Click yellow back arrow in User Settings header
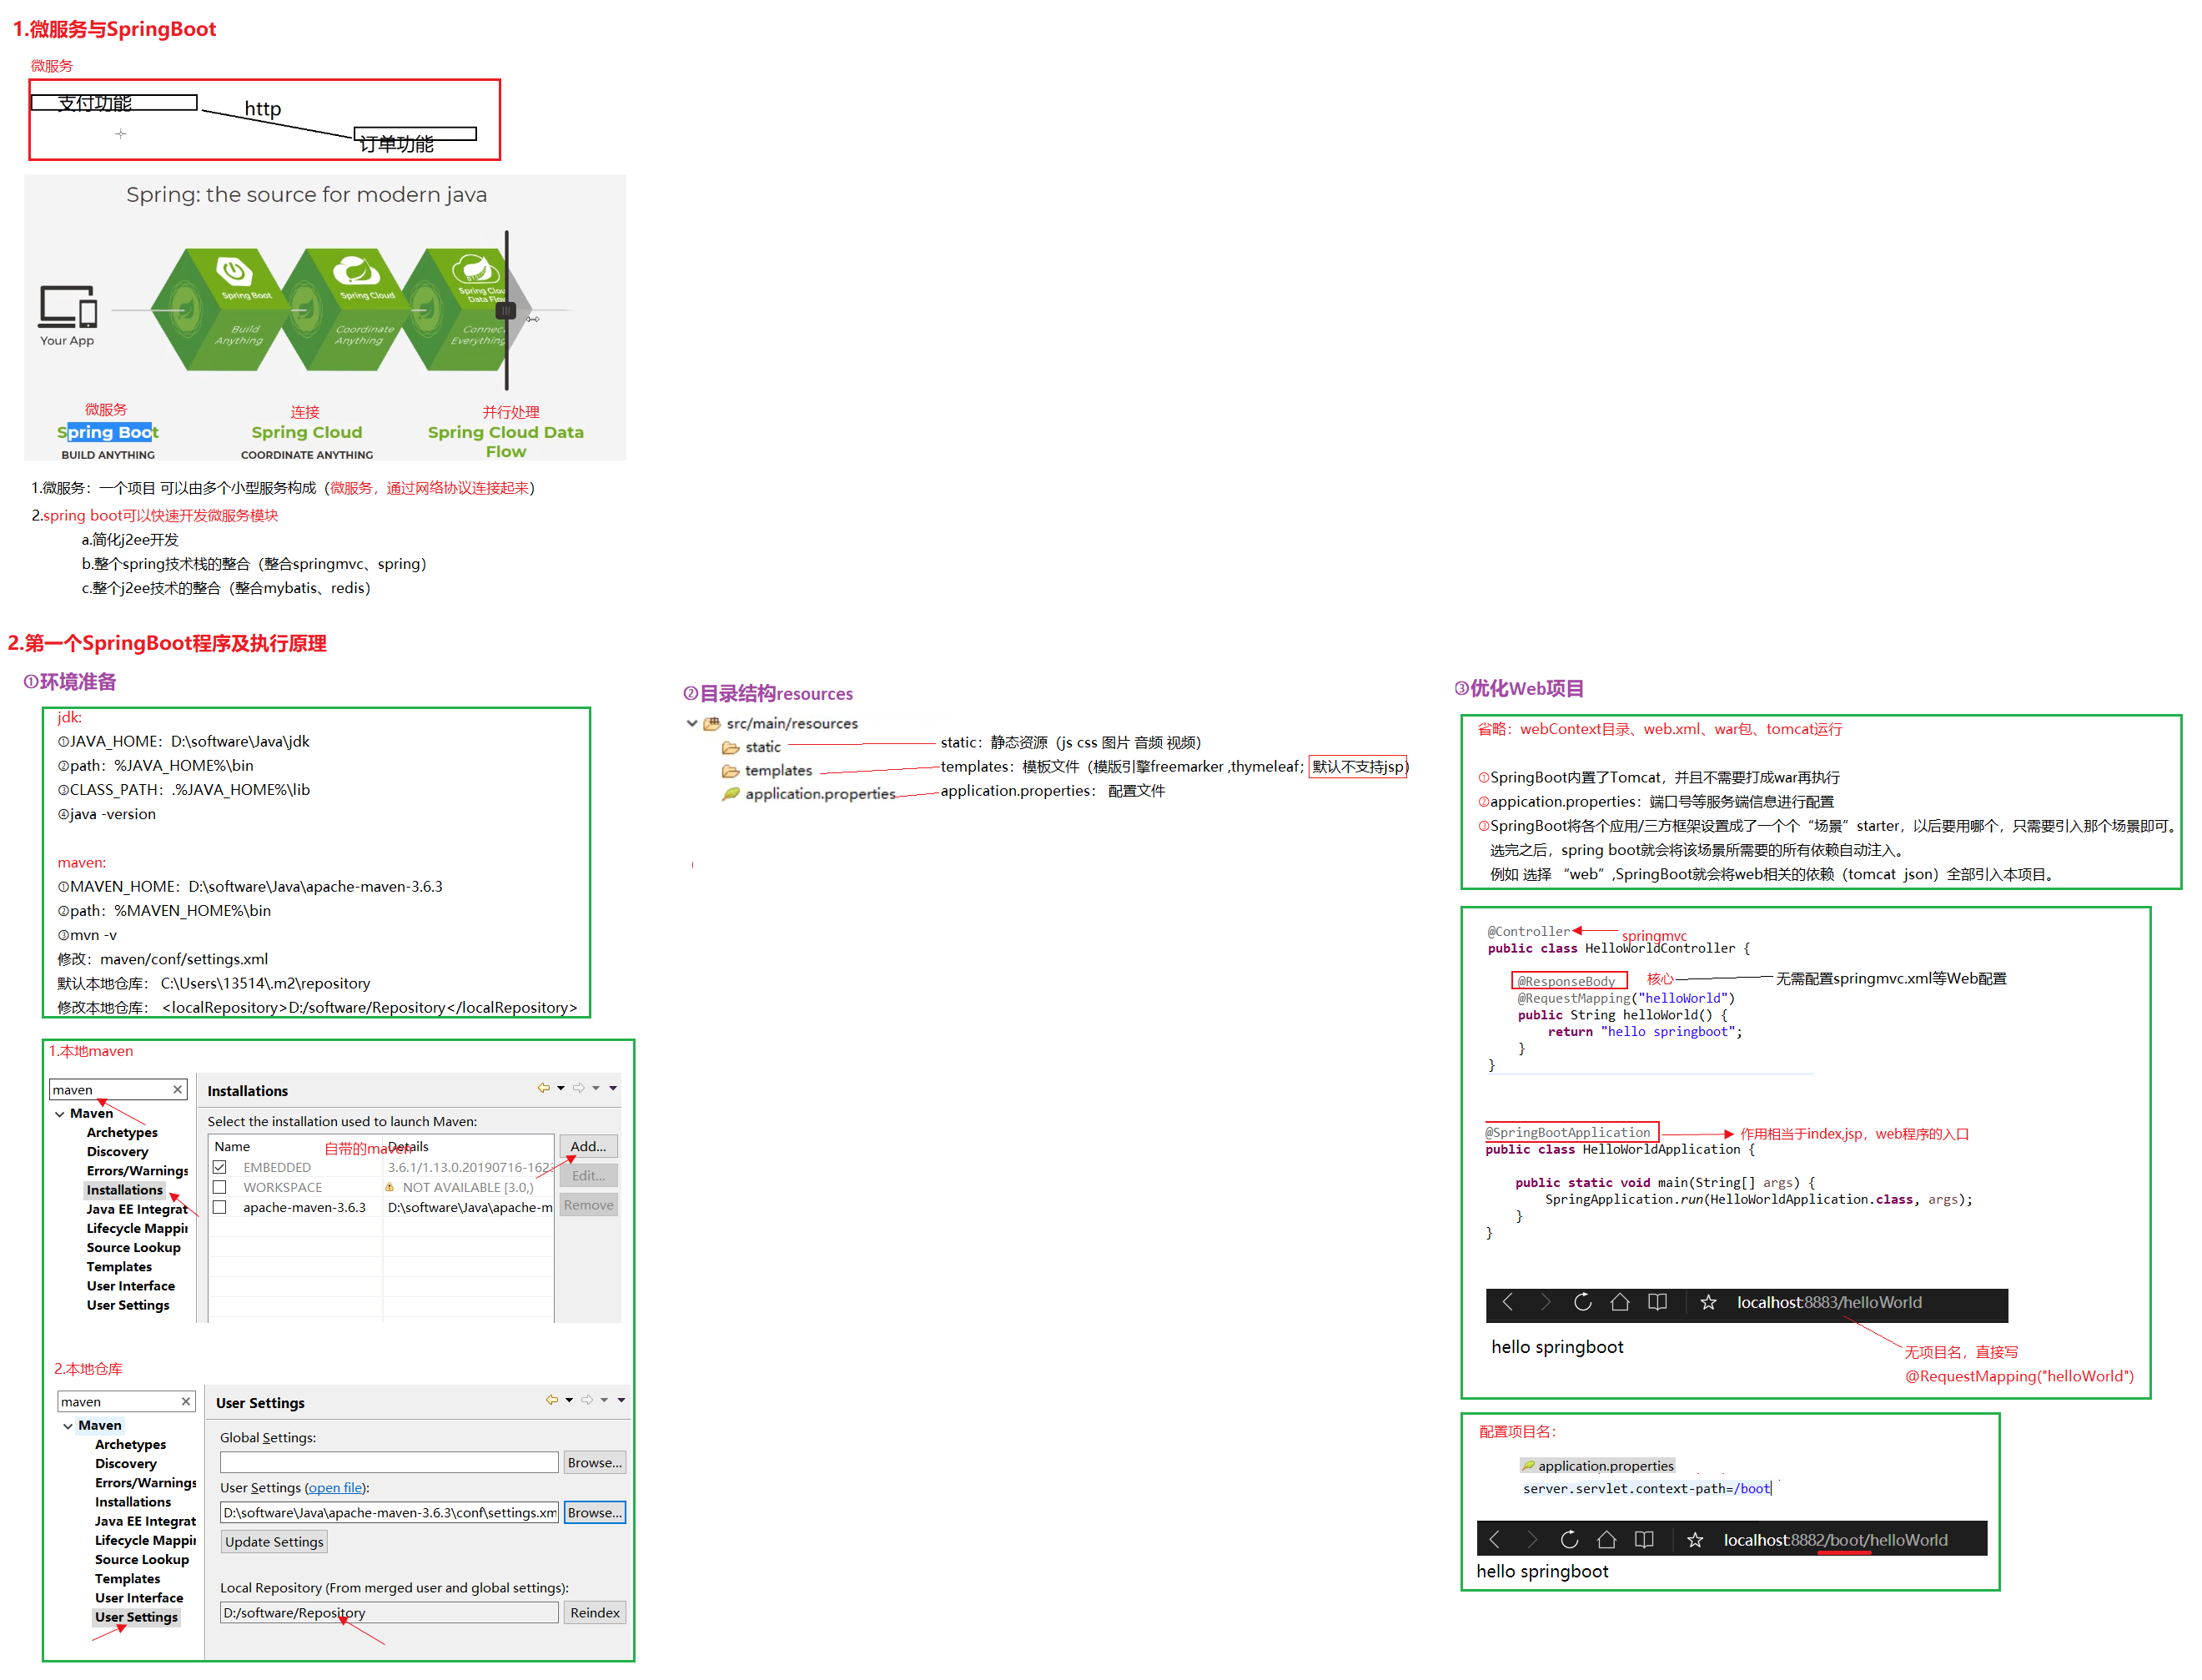 [551, 1400]
